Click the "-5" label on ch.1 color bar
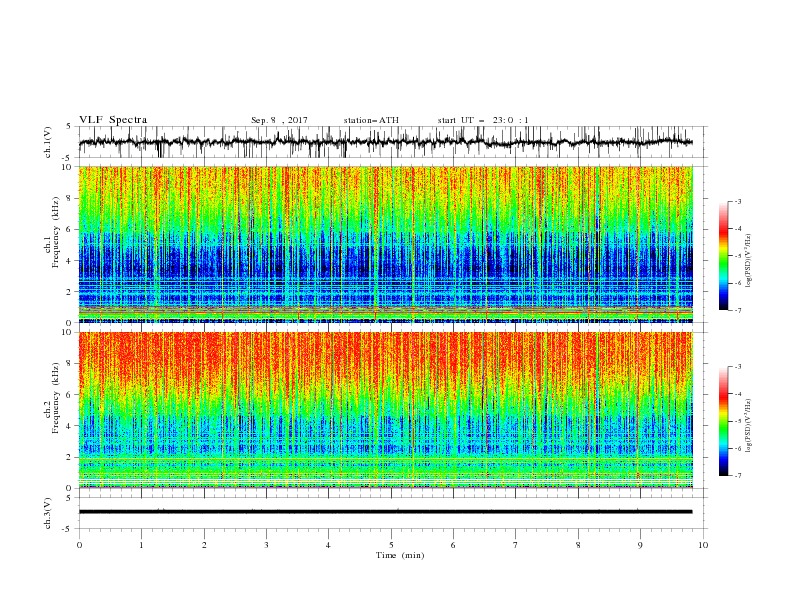The image size is (792, 612). [x=737, y=256]
